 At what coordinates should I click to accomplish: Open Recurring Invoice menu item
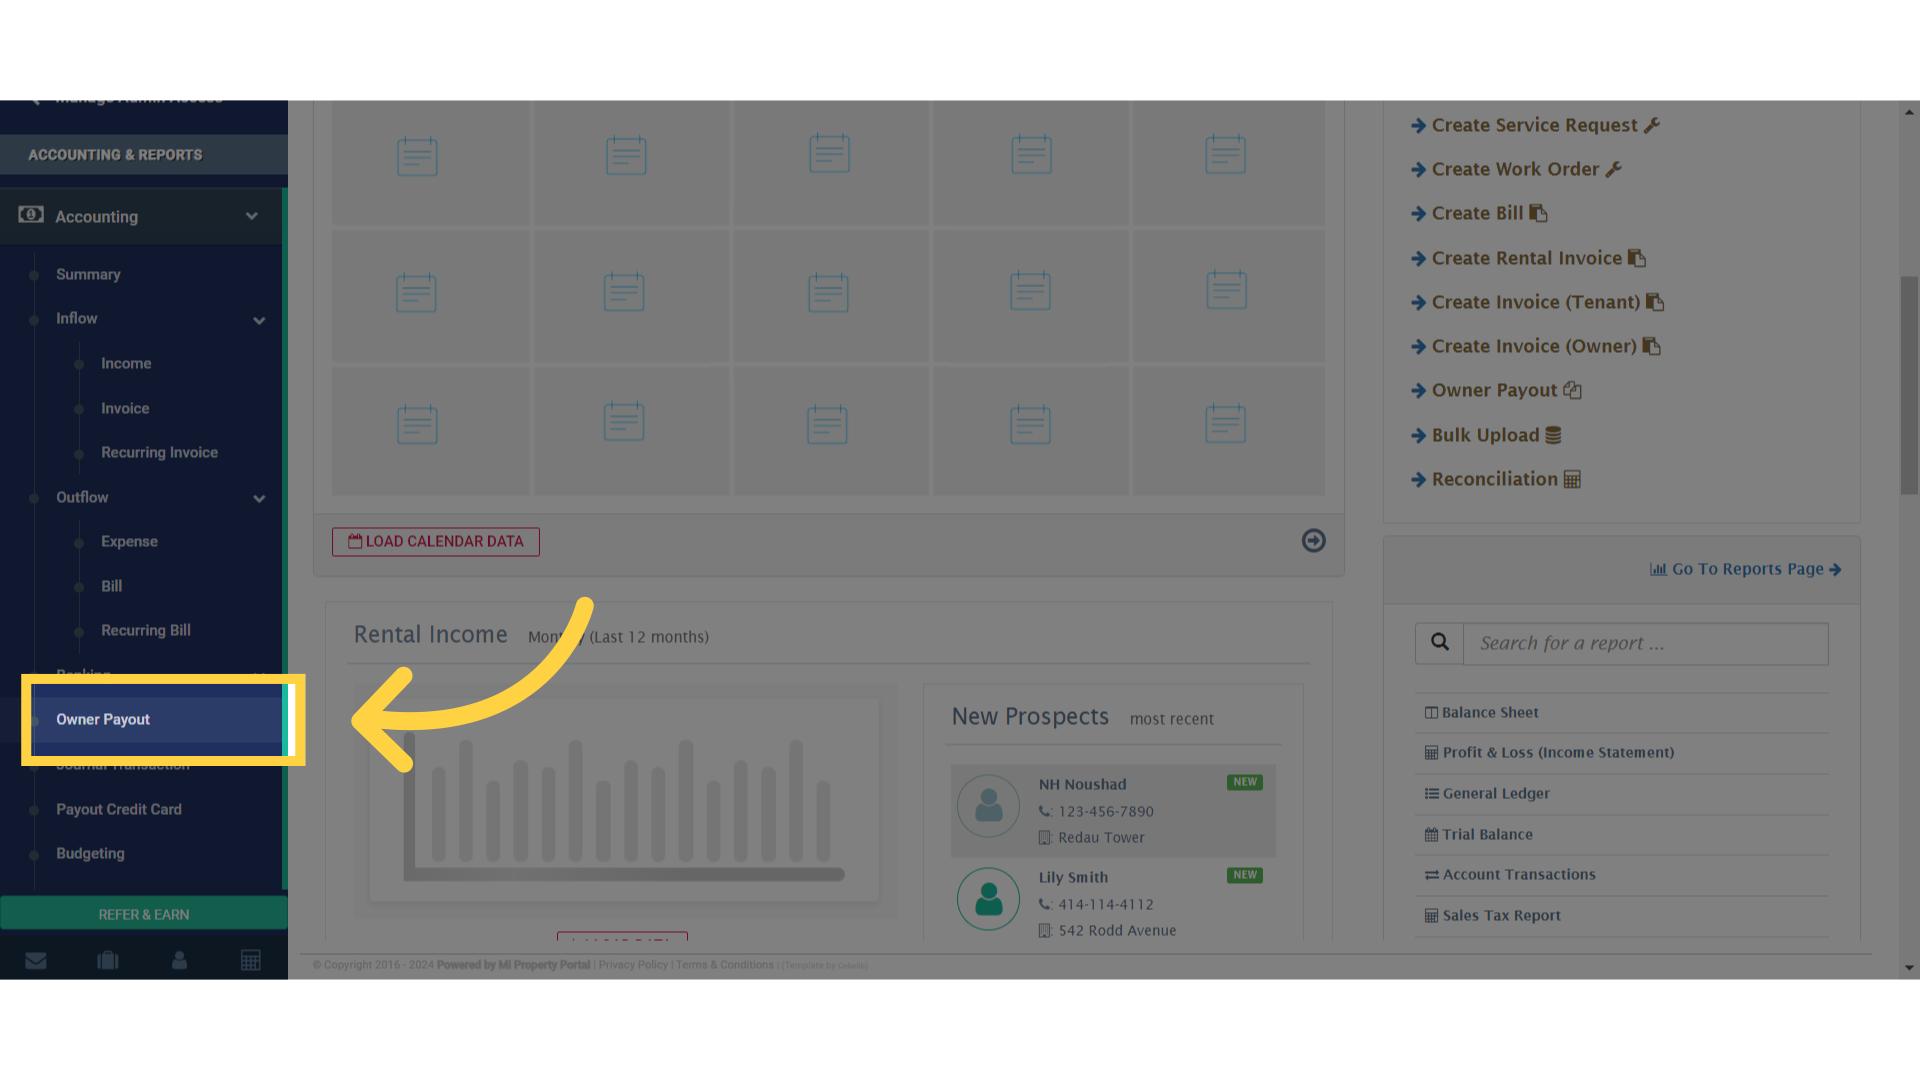(x=159, y=453)
